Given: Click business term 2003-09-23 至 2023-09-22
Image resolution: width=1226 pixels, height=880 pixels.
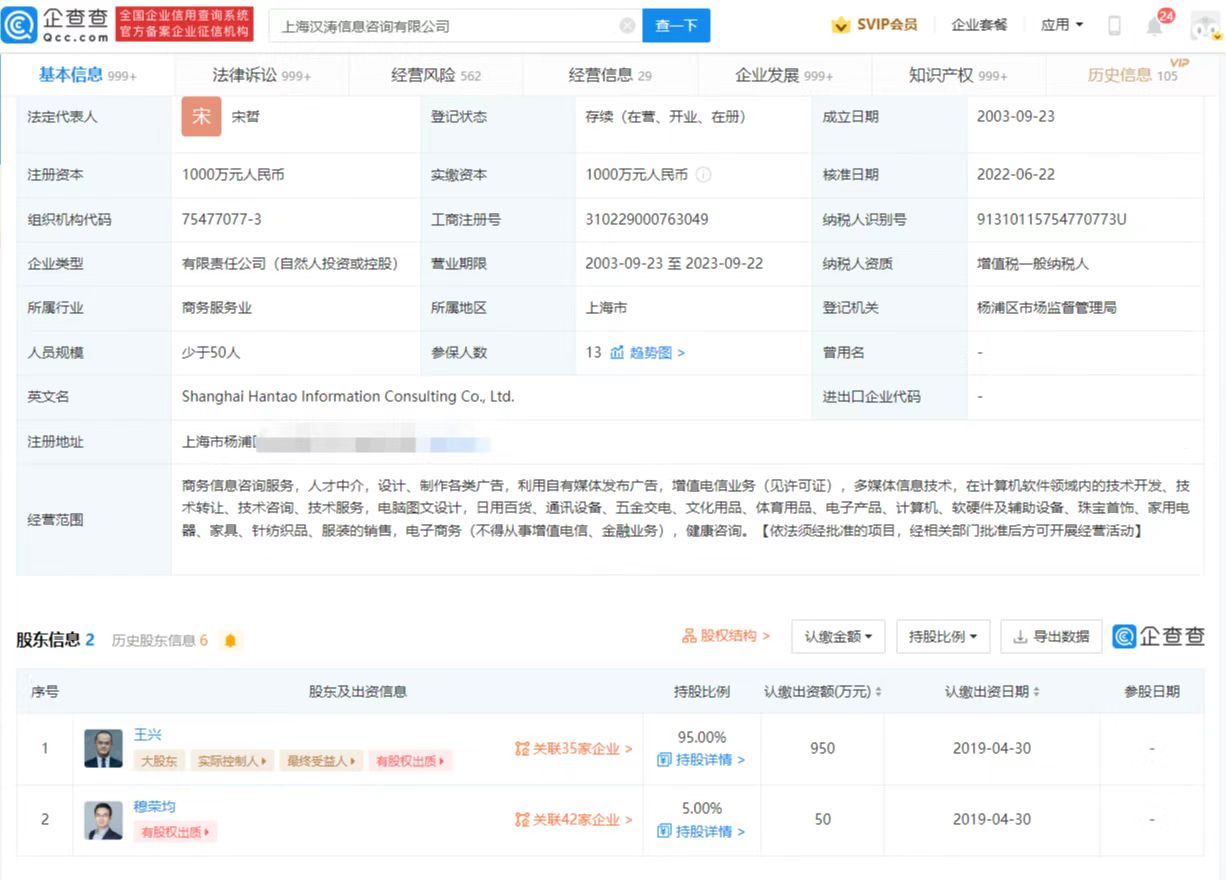Looking at the screenshot, I should point(674,264).
